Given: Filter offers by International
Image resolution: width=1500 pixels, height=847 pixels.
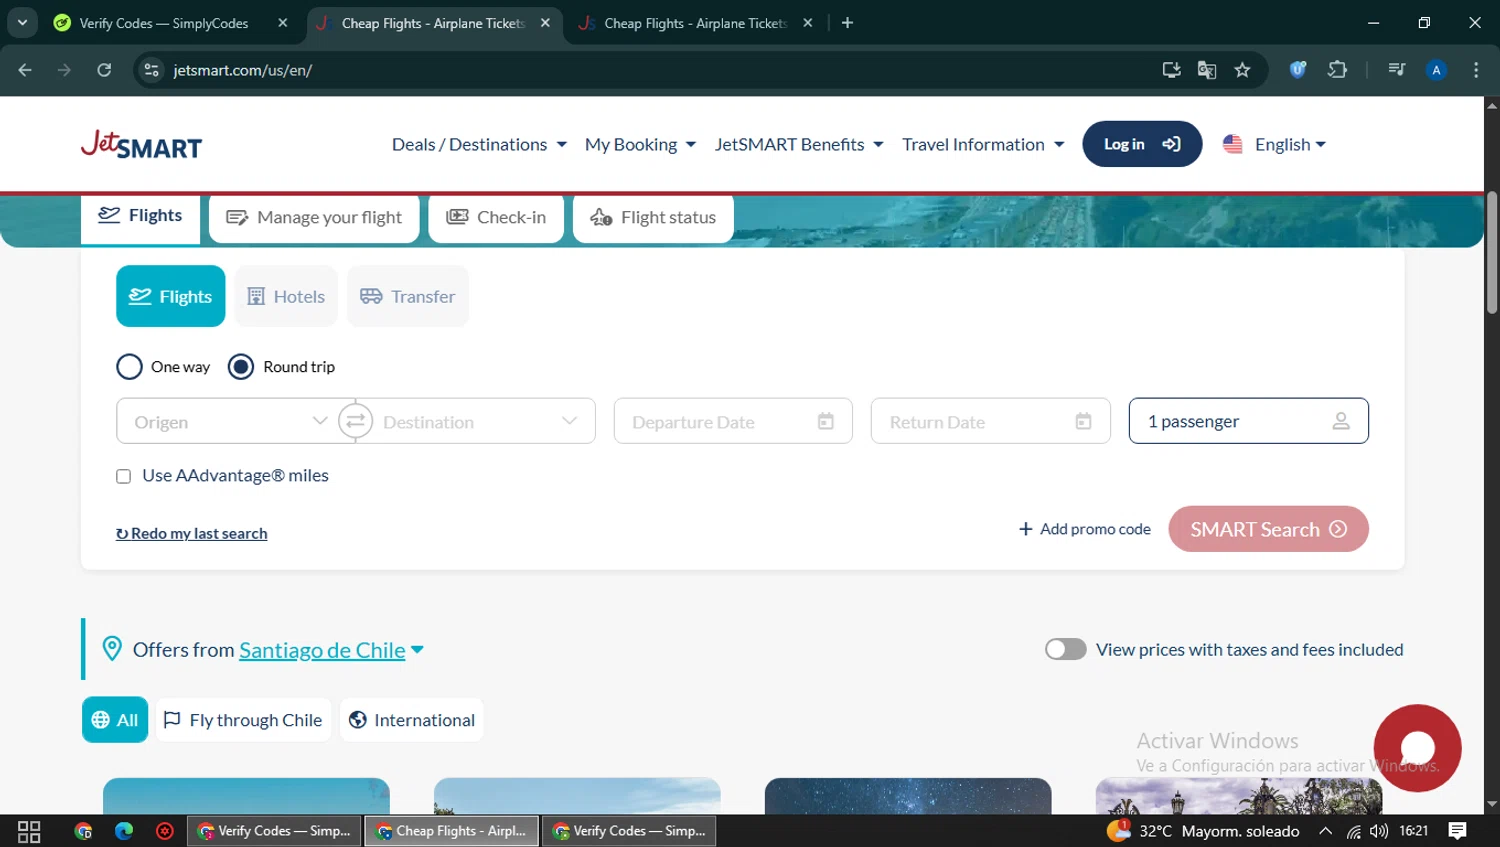Looking at the screenshot, I should pyautogui.click(x=412, y=720).
